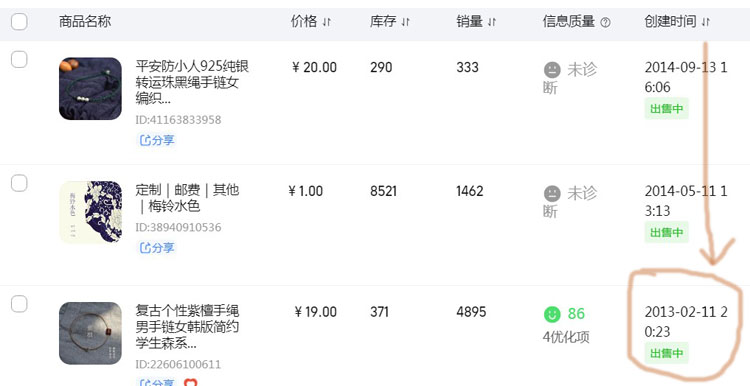Select checkbox for 复古个性紫檀手绳 item

click(x=19, y=304)
